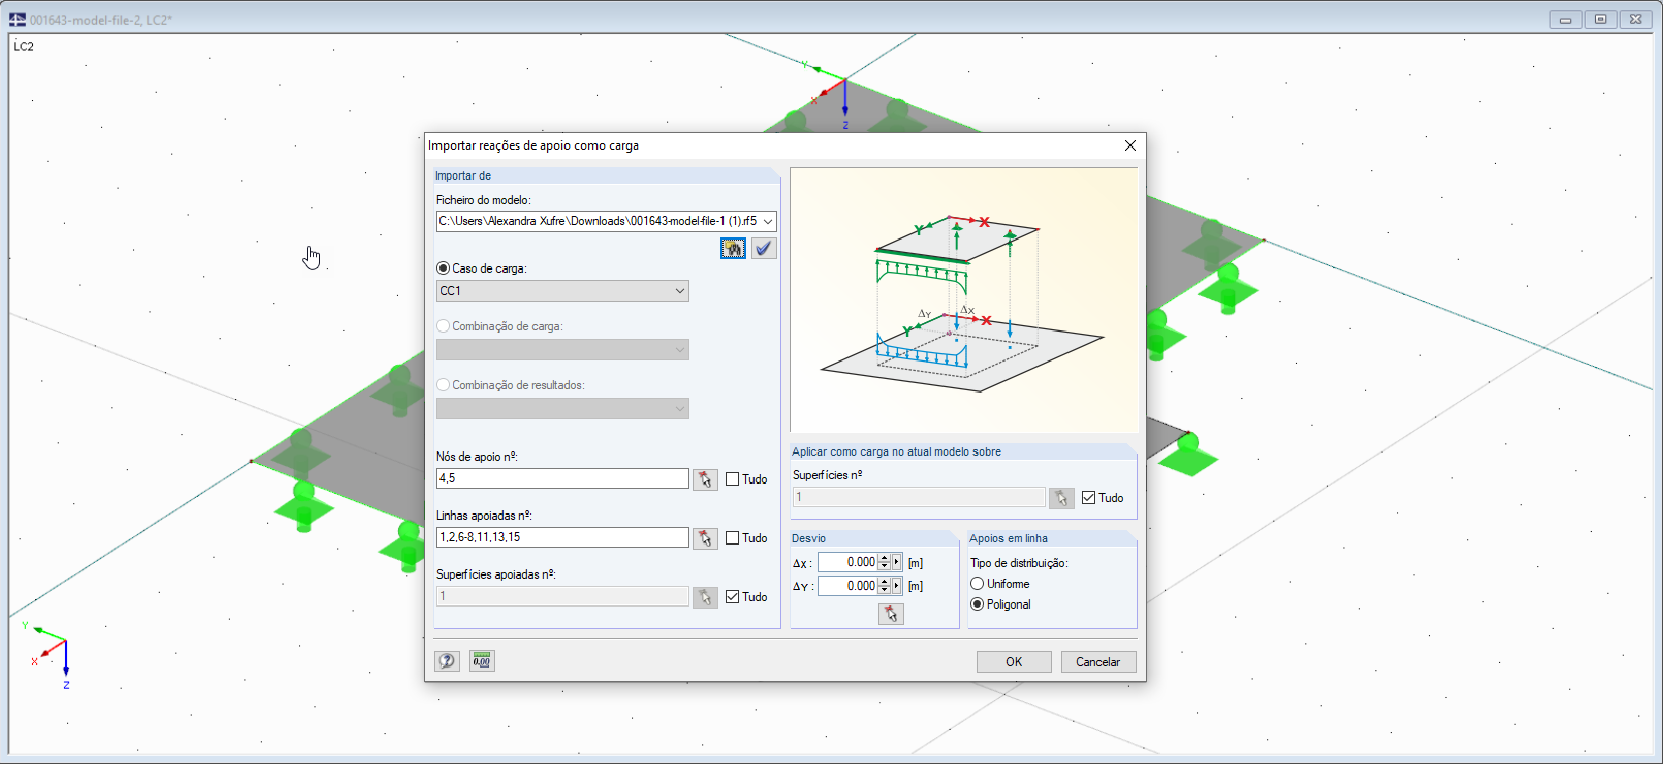Decrease the Δy offset with the down arrow
Viewport: 1663px width, 764px height.
[884, 590]
